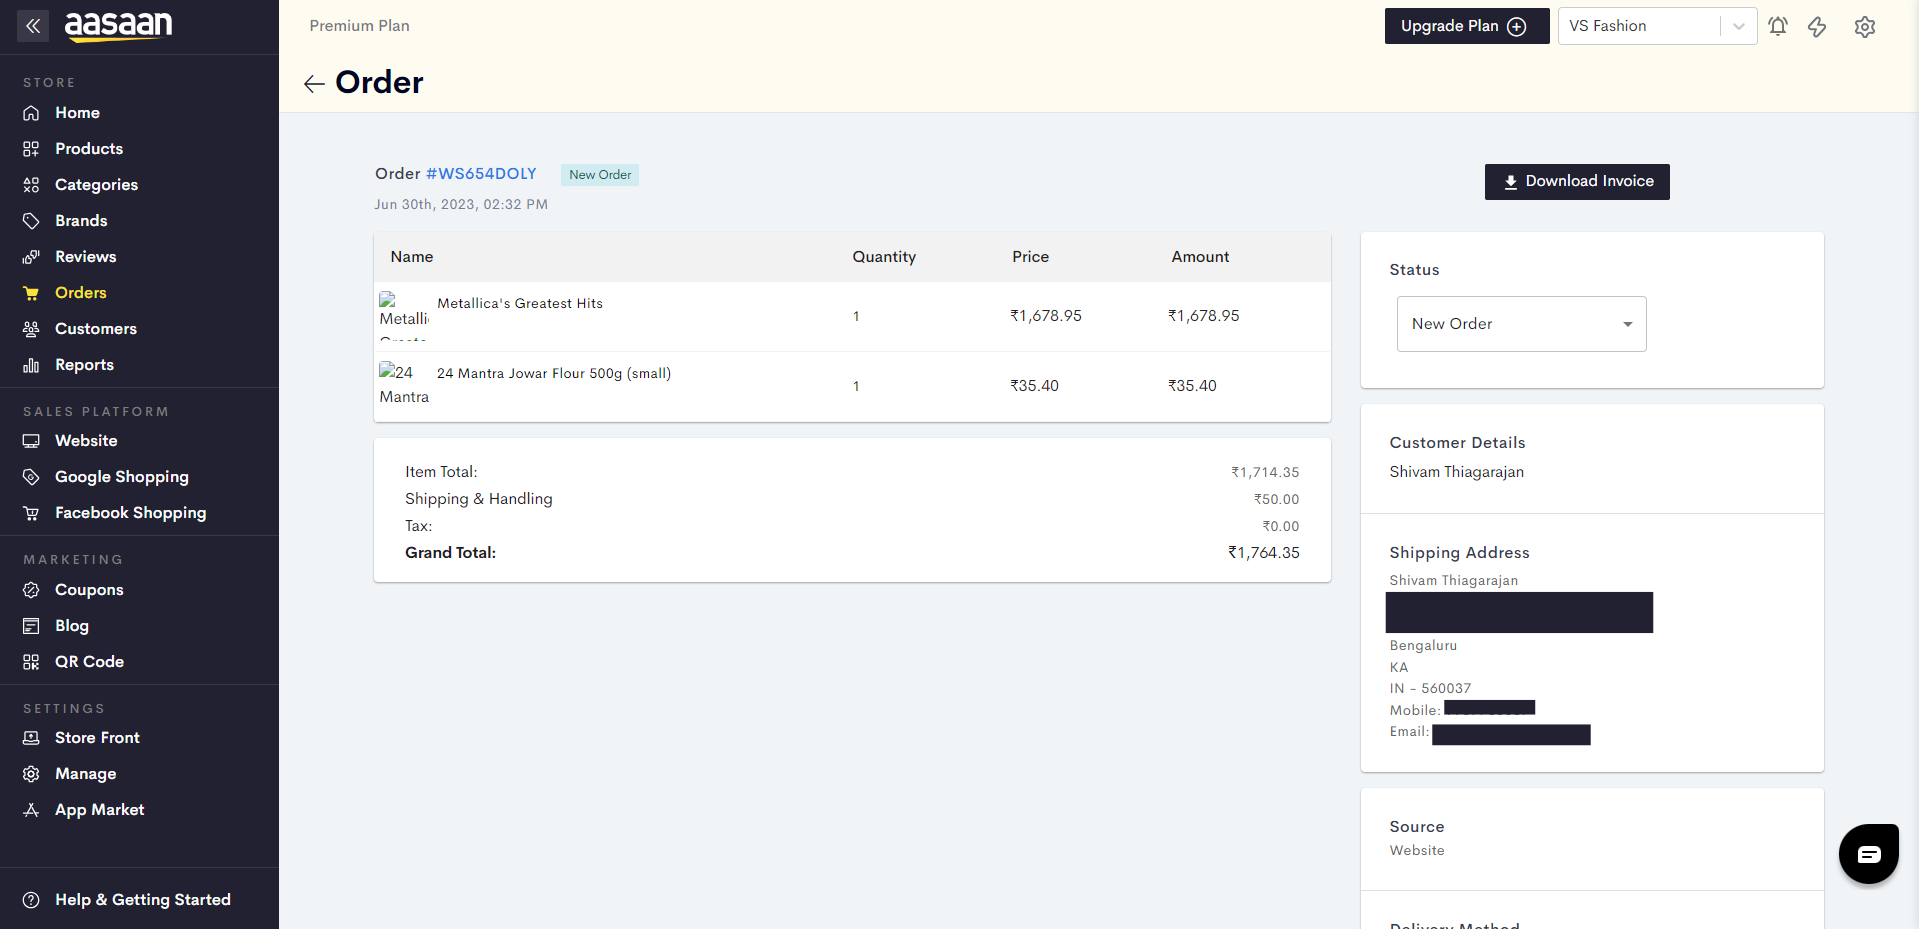1919x929 pixels.
Task: Click the Source value Website
Action: 1417,851
